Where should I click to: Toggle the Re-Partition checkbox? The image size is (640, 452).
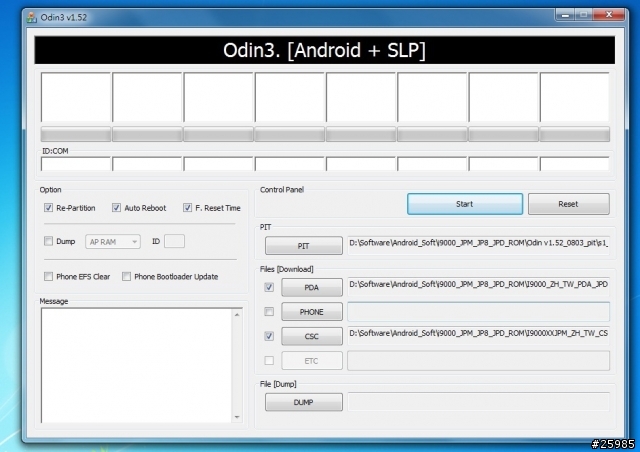pyautogui.click(x=48, y=208)
